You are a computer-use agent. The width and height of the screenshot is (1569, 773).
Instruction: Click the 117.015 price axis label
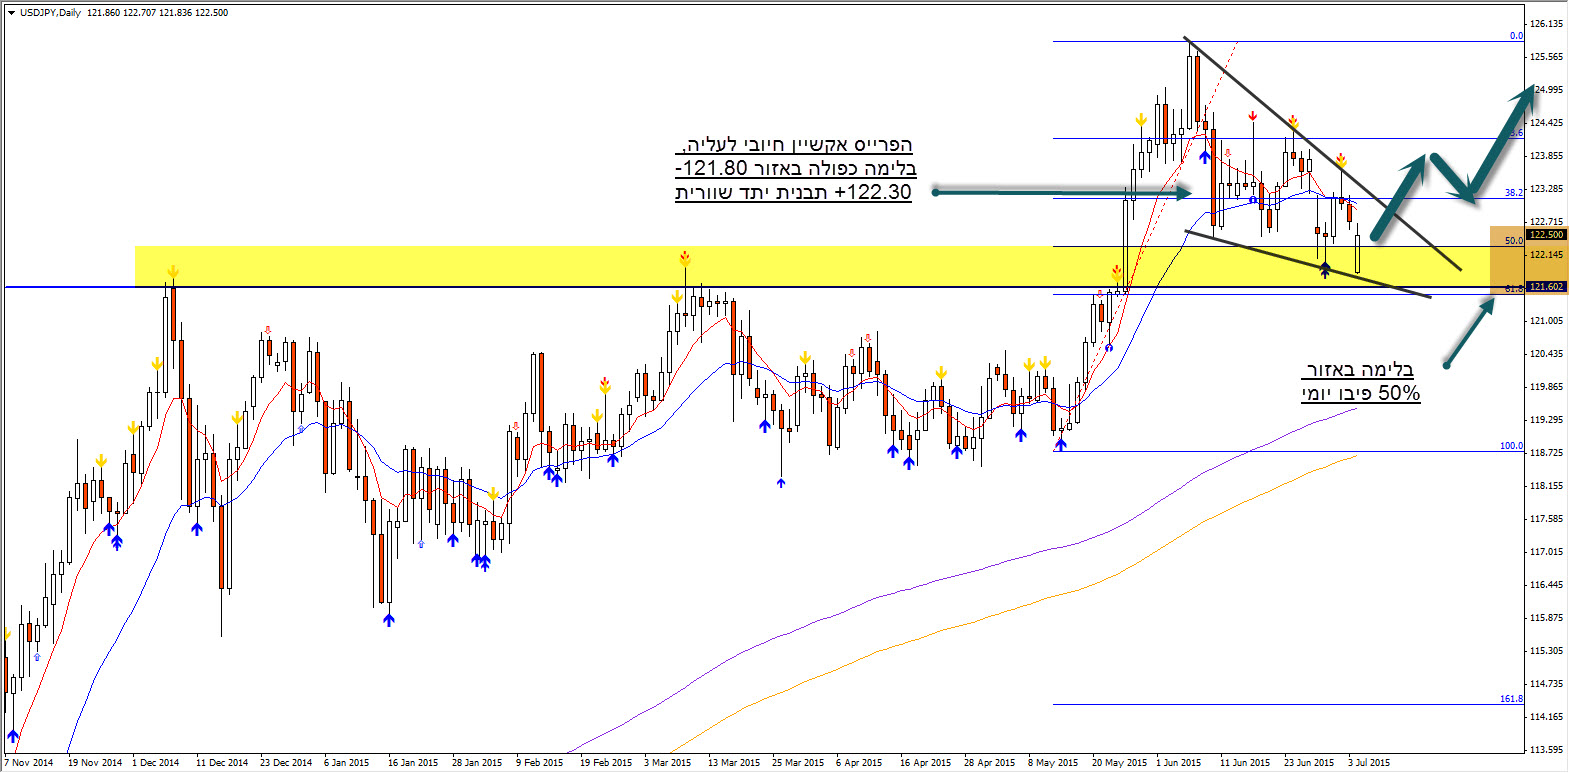(x=1546, y=551)
